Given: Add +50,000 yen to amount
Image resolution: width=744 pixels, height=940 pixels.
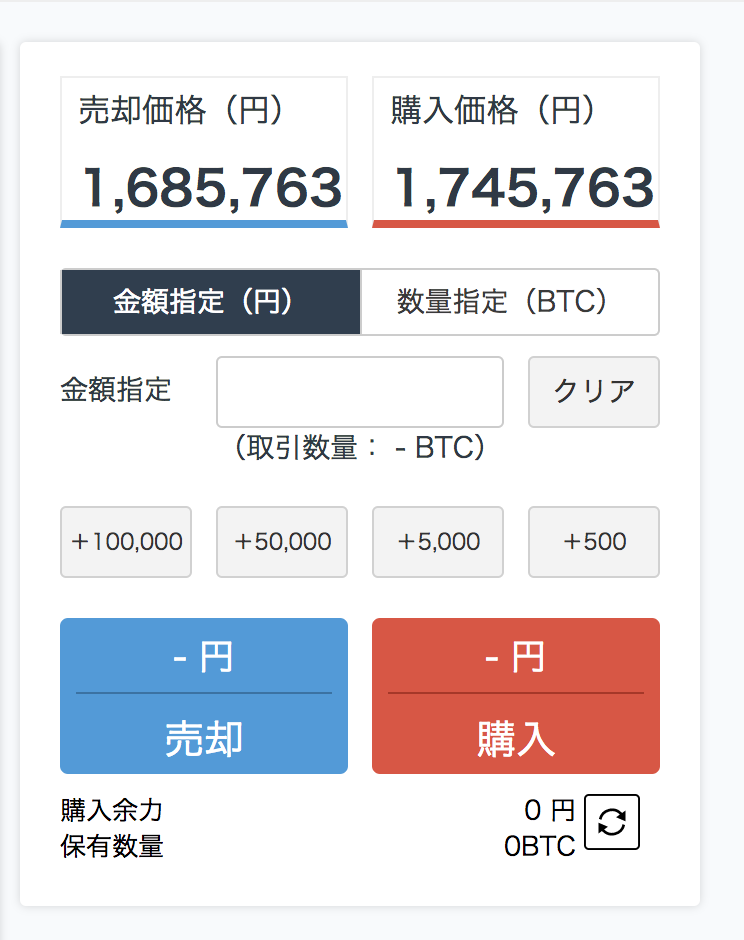Looking at the screenshot, I should click(x=282, y=542).
